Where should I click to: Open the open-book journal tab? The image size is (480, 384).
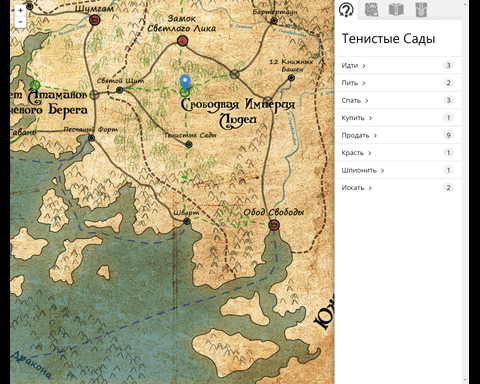(x=396, y=10)
